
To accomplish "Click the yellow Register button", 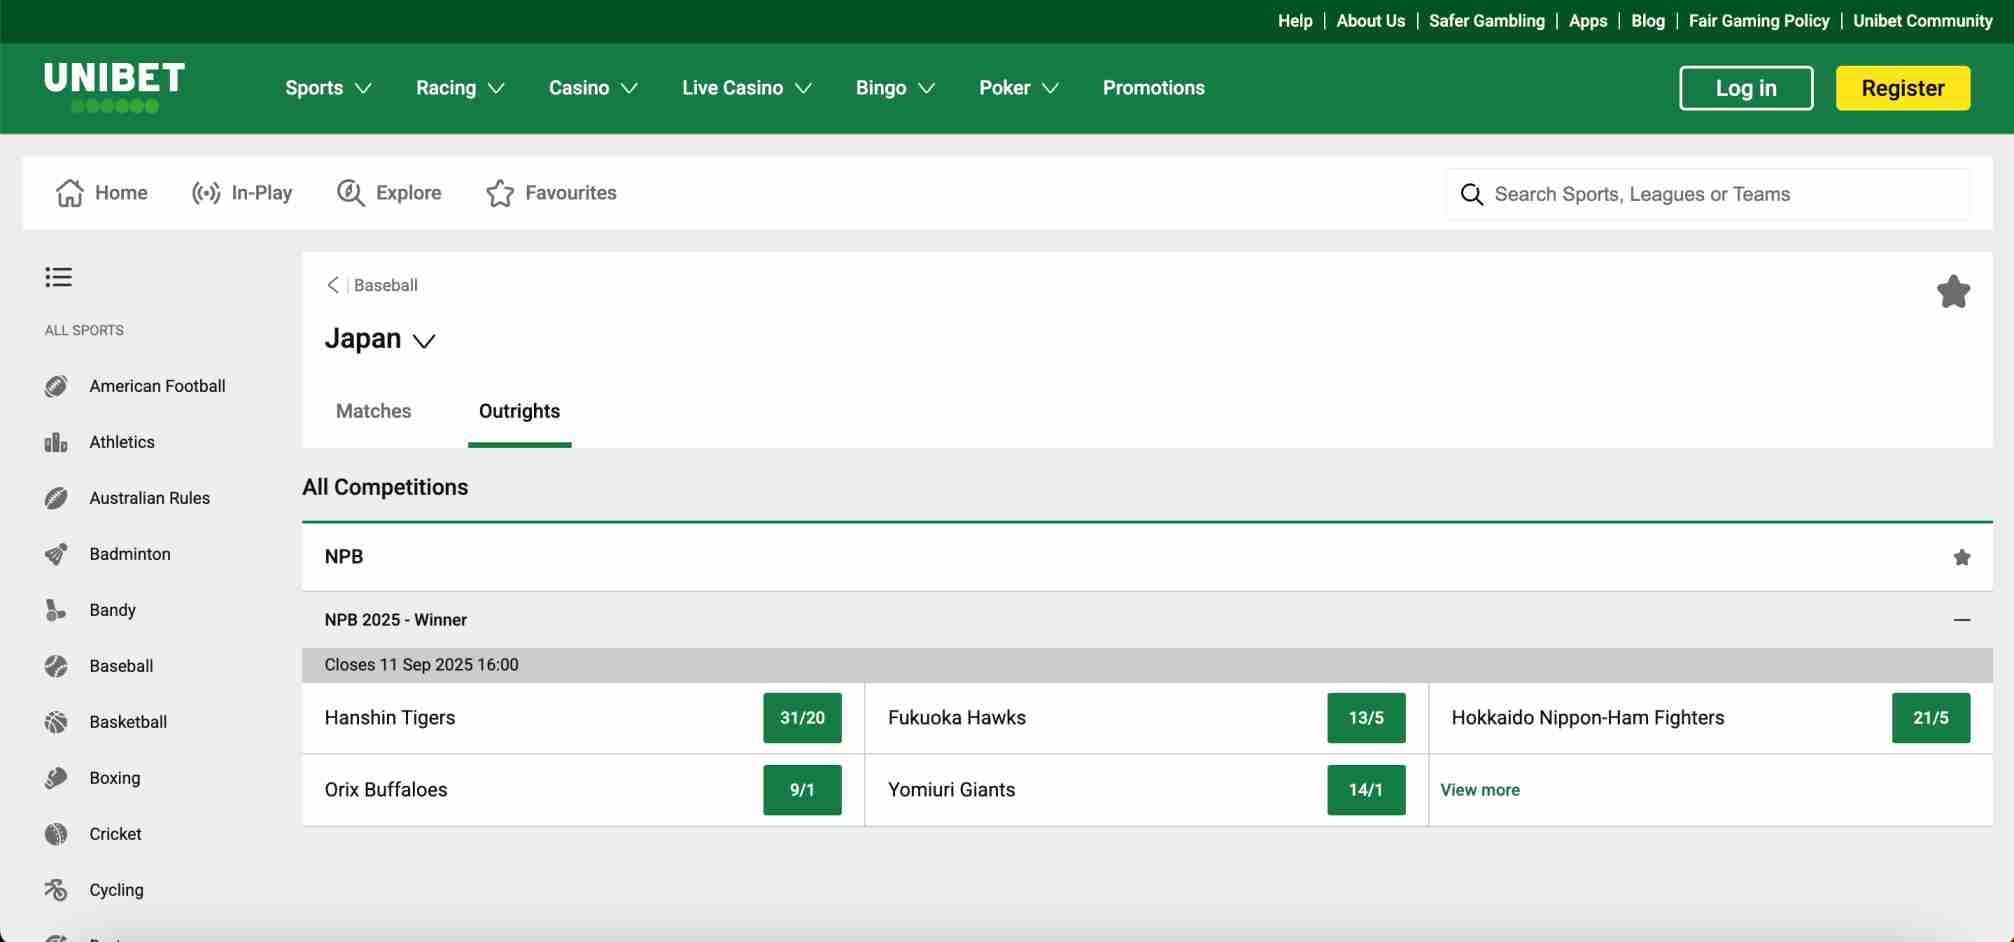I will point(1903,88).
